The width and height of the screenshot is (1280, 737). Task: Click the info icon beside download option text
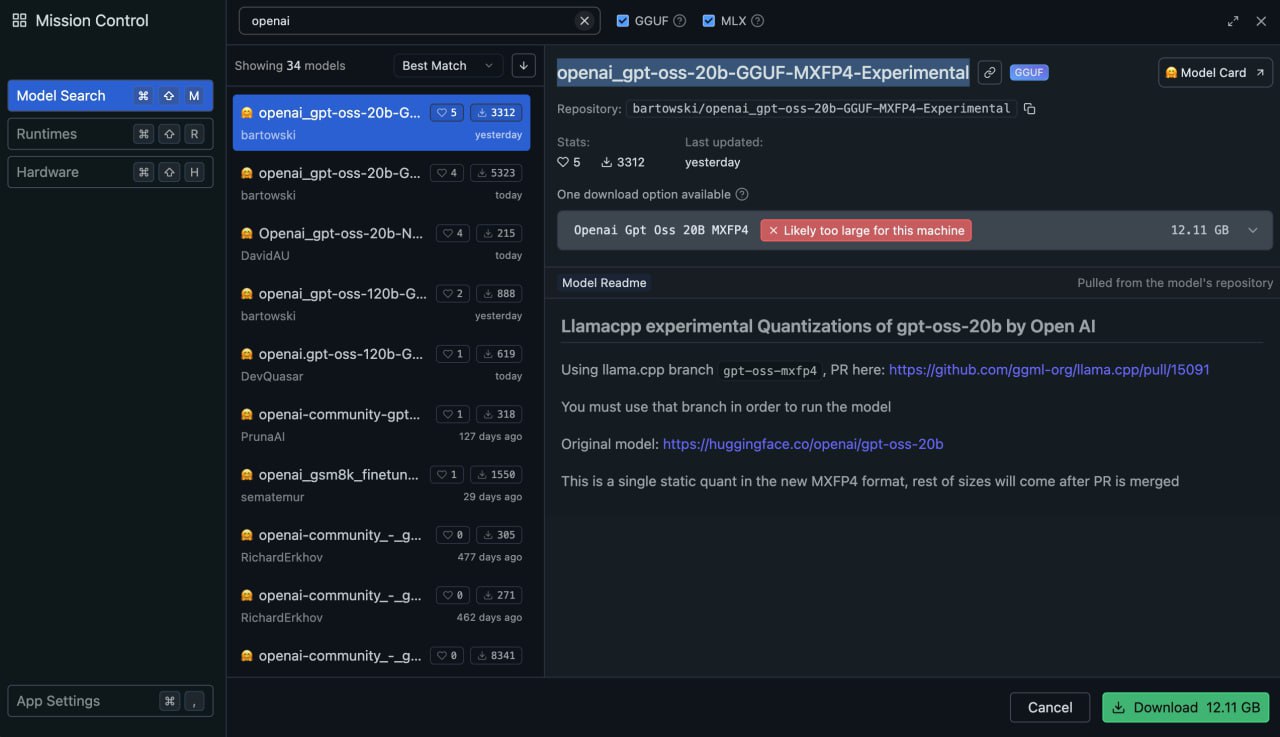click(741, 194)
